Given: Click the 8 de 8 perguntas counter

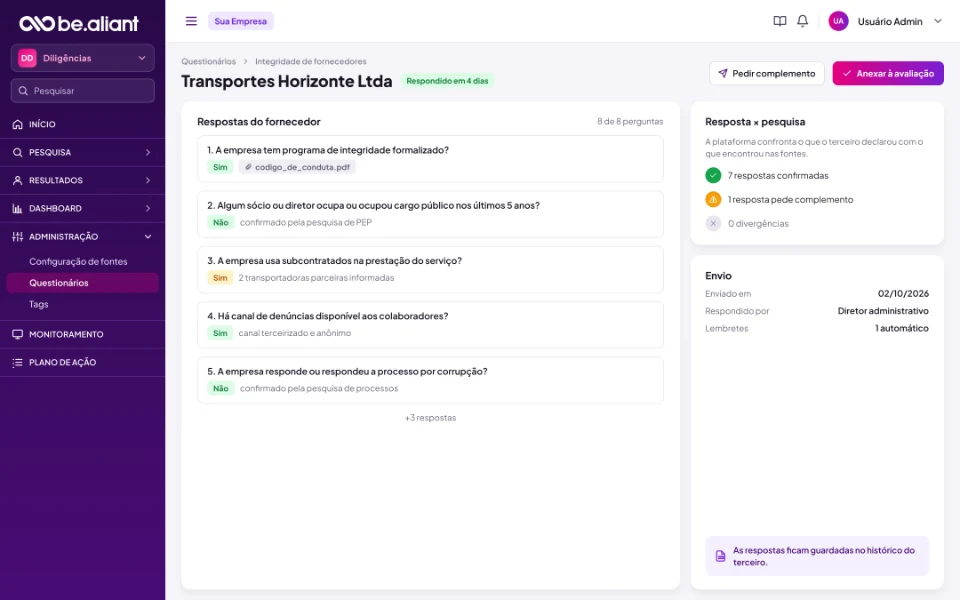Looking at the screenshot, I should coord(630,122).
